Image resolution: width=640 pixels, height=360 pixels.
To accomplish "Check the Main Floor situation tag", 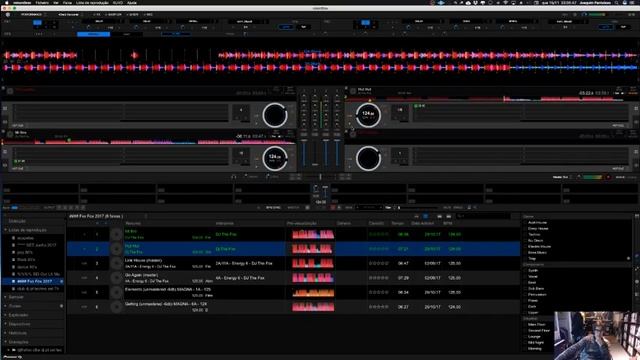I will (525, 324).
